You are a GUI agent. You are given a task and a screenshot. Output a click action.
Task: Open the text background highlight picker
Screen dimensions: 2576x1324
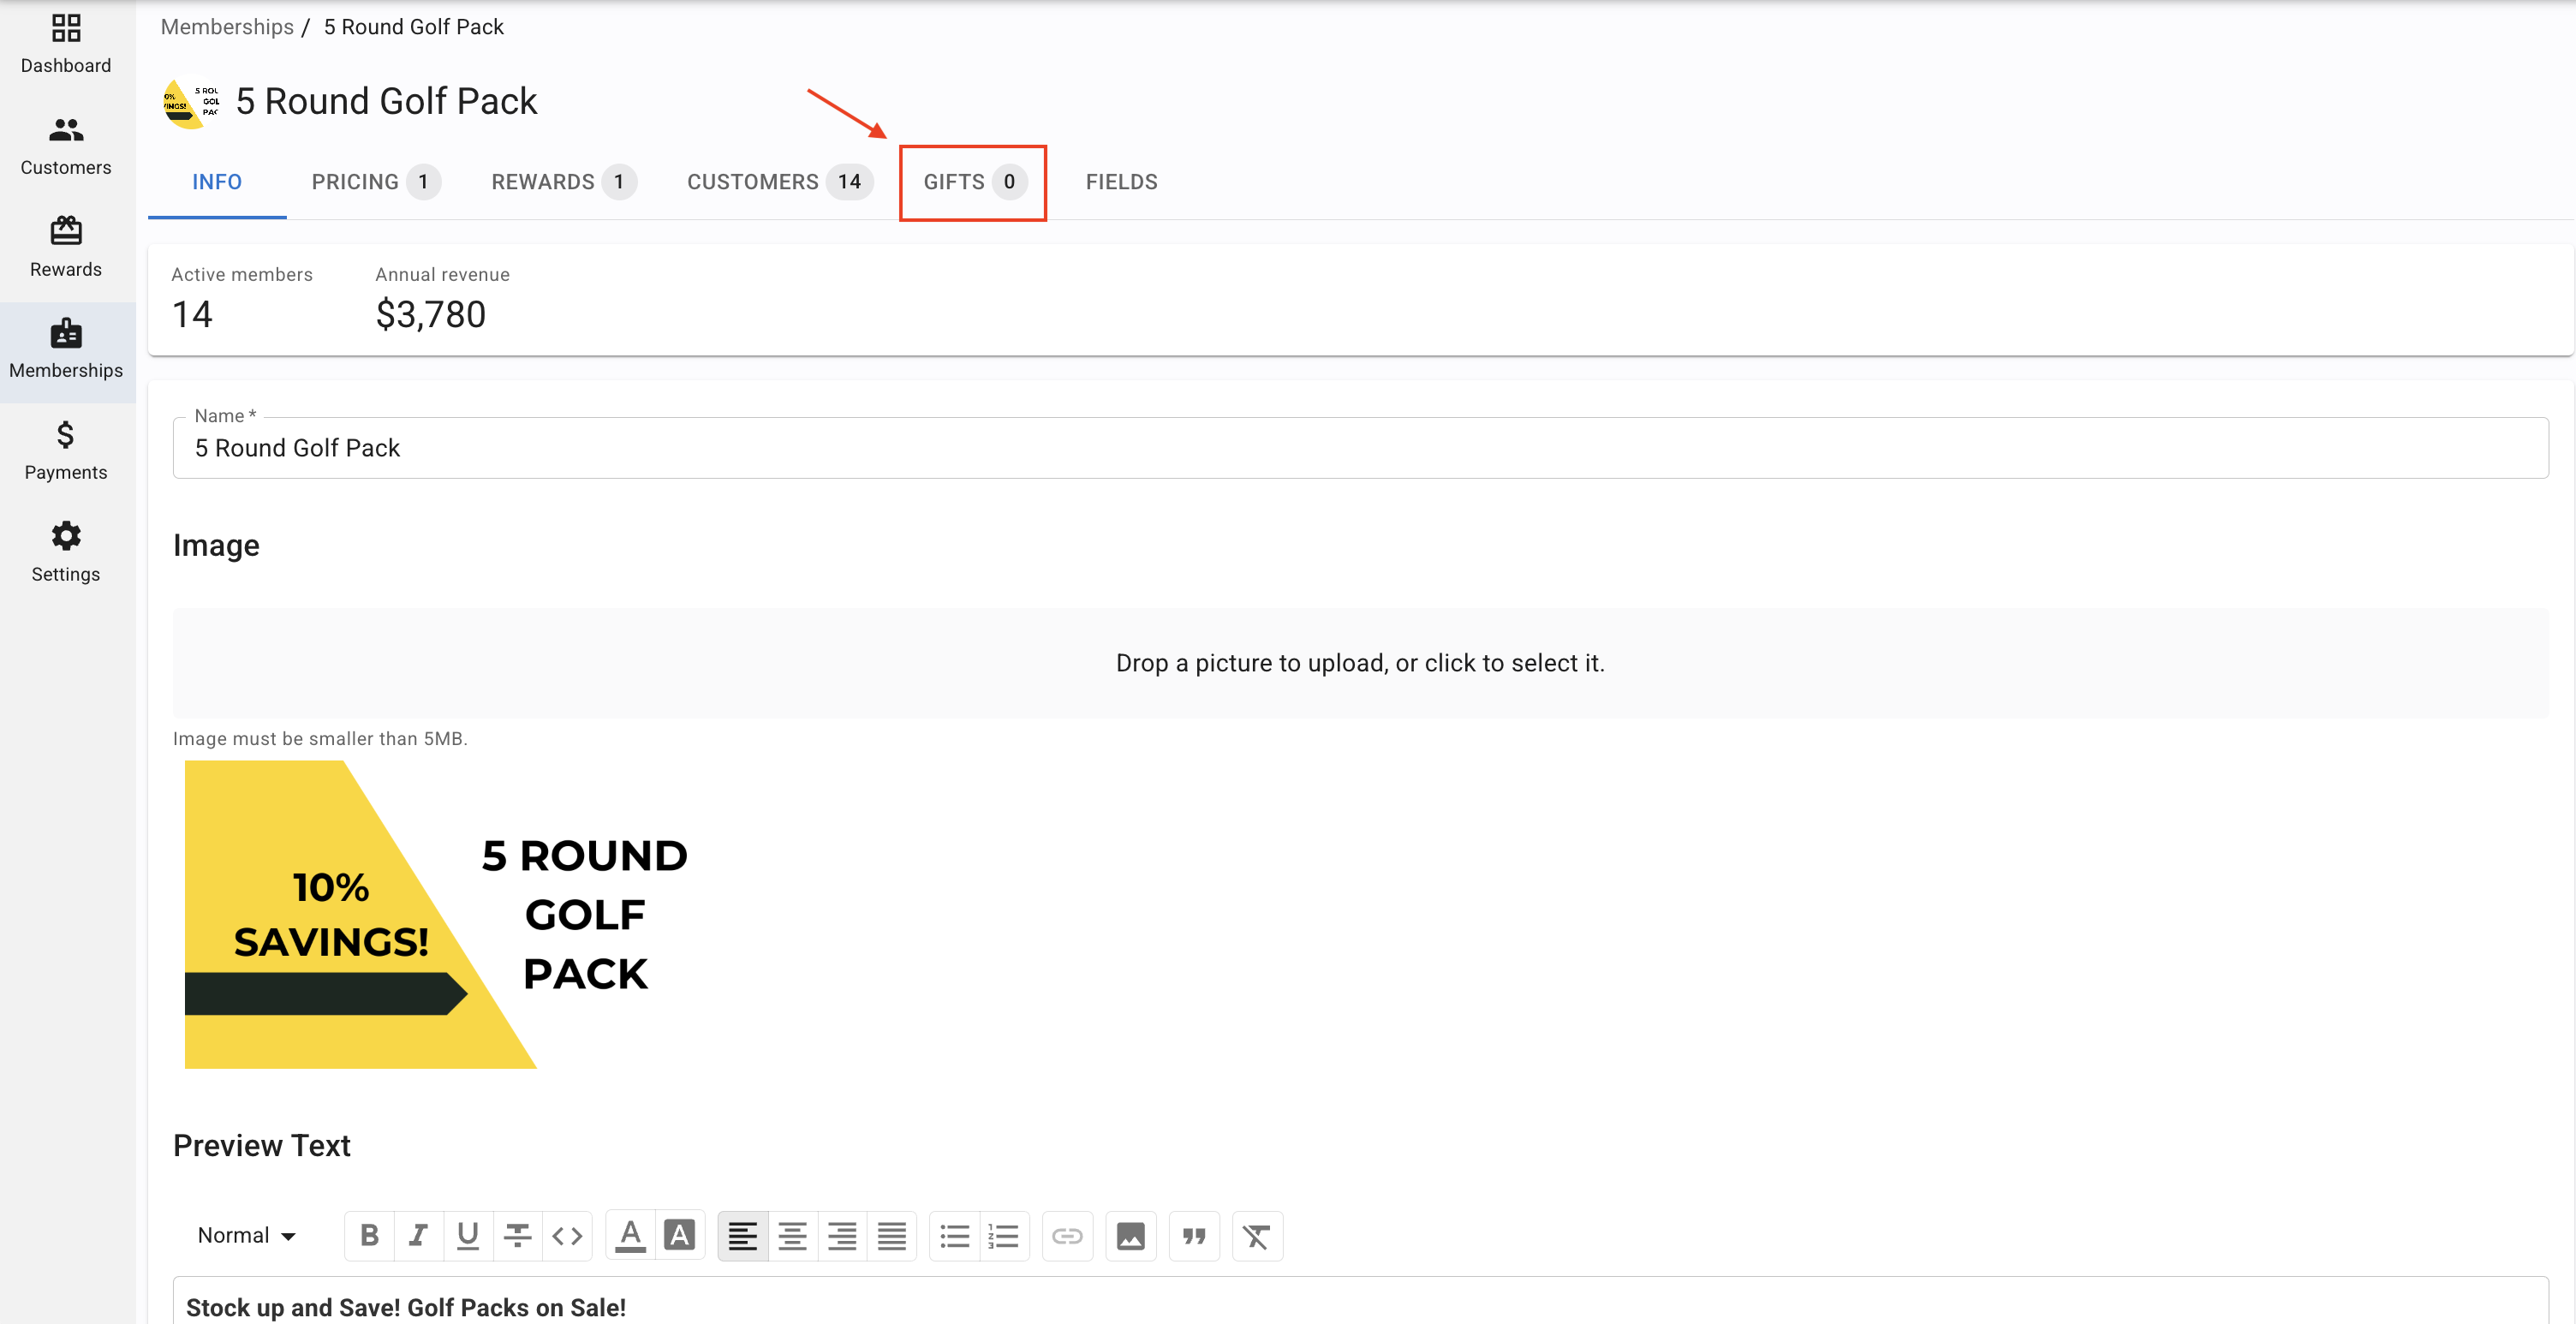(x=680, y=1236)
